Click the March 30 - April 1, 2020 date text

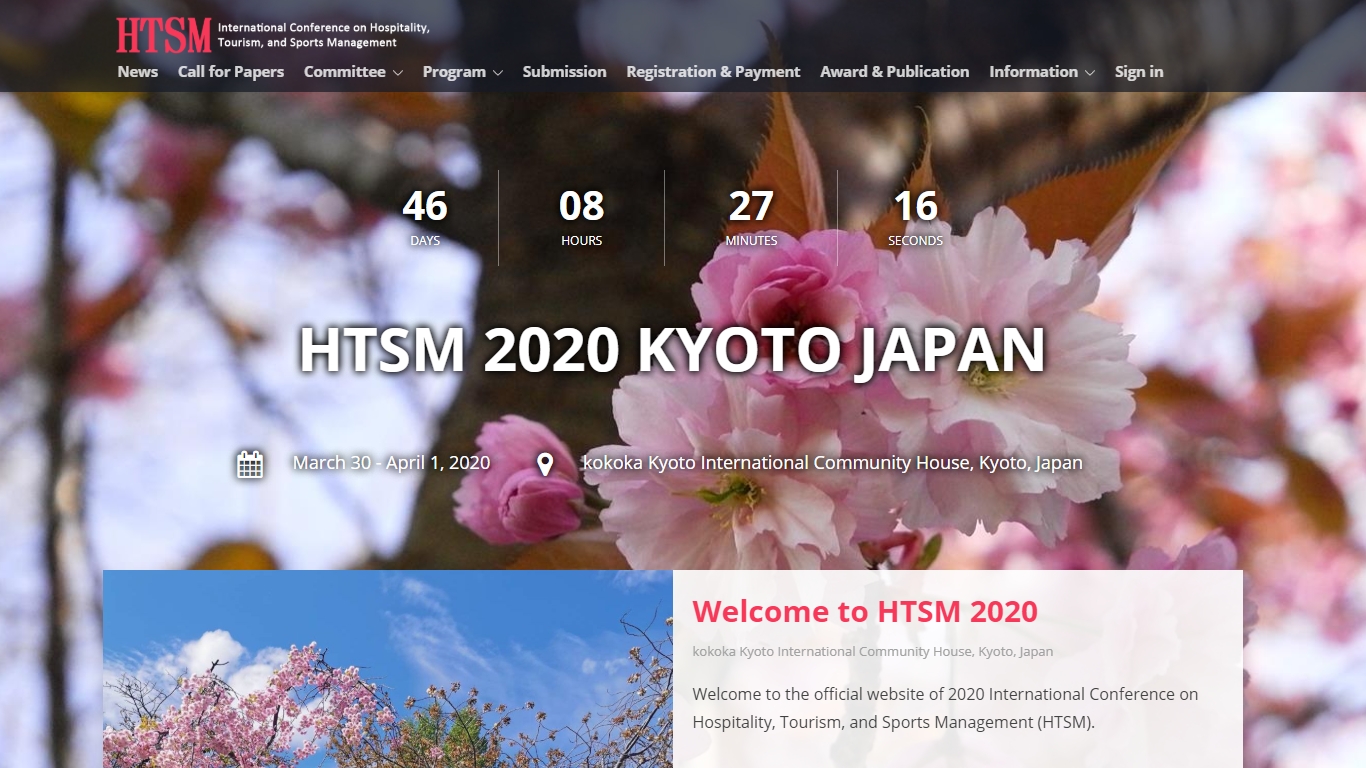click(x=391, y=463)
